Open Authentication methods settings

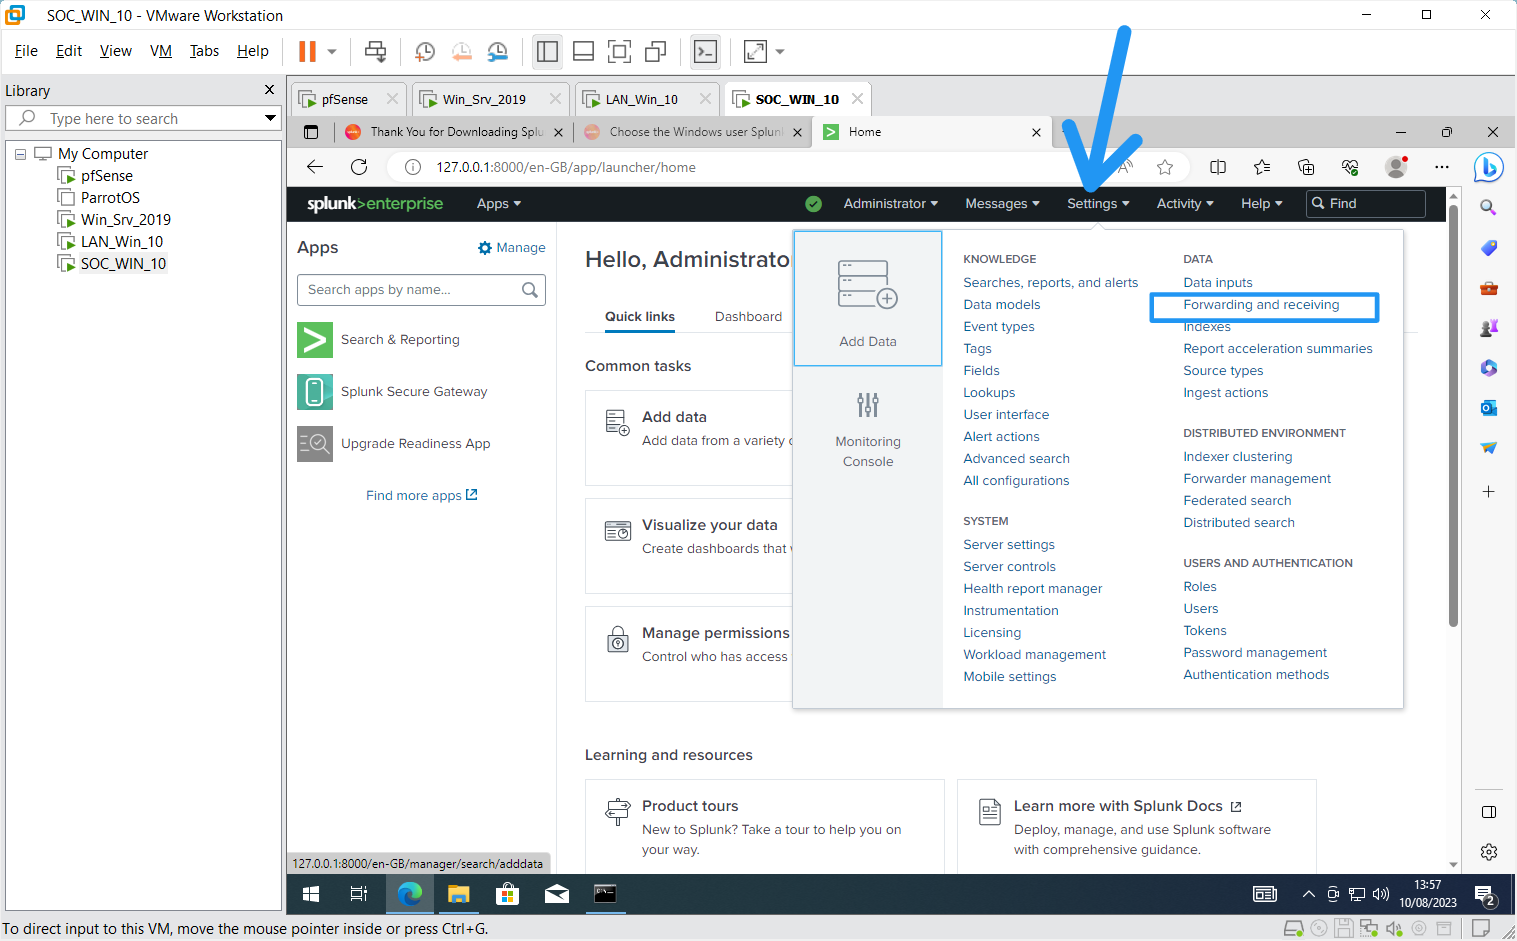pos(1256,675)
